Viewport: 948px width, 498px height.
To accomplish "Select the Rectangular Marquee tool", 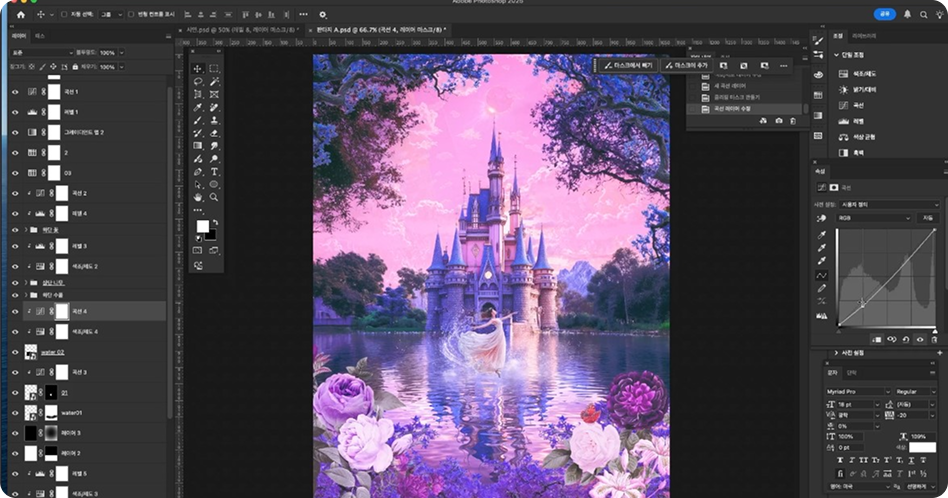I will click(x=214, y=68).
